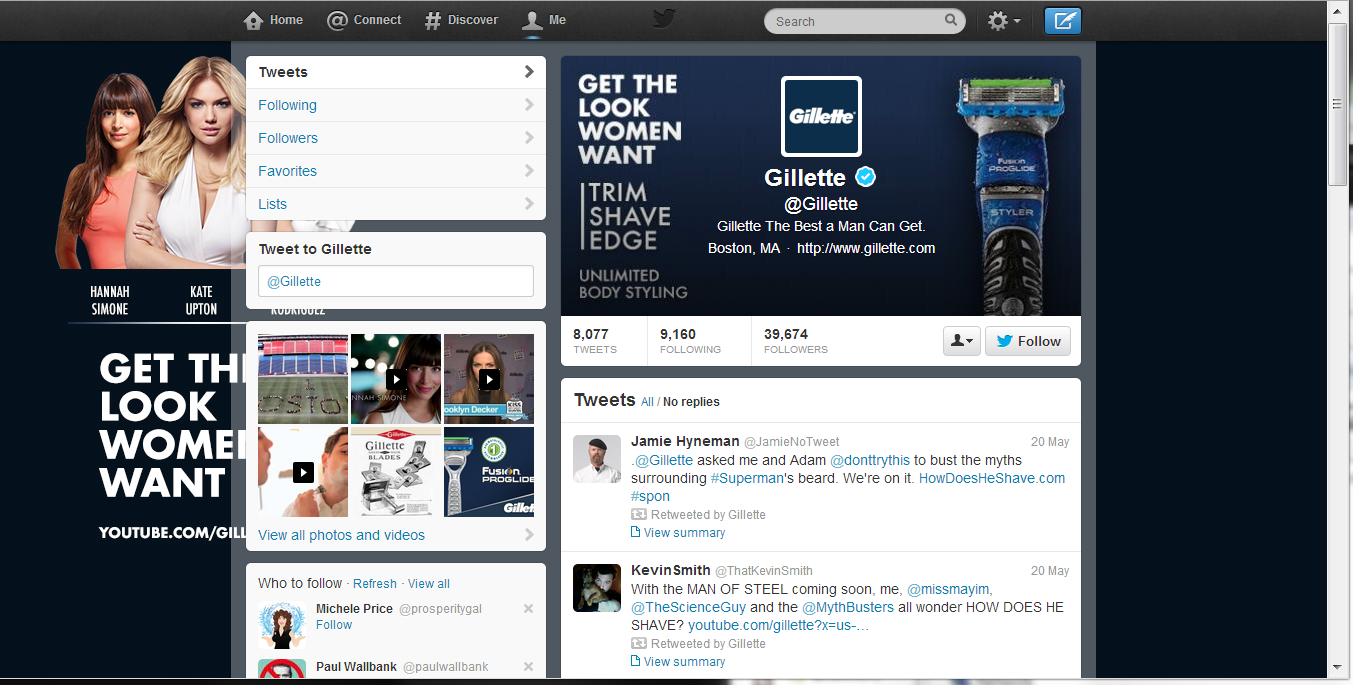Screen dimensions: 1353x685
Task: Click the Twitter bird logo in top bar
Action: click(x=665, y=19)
